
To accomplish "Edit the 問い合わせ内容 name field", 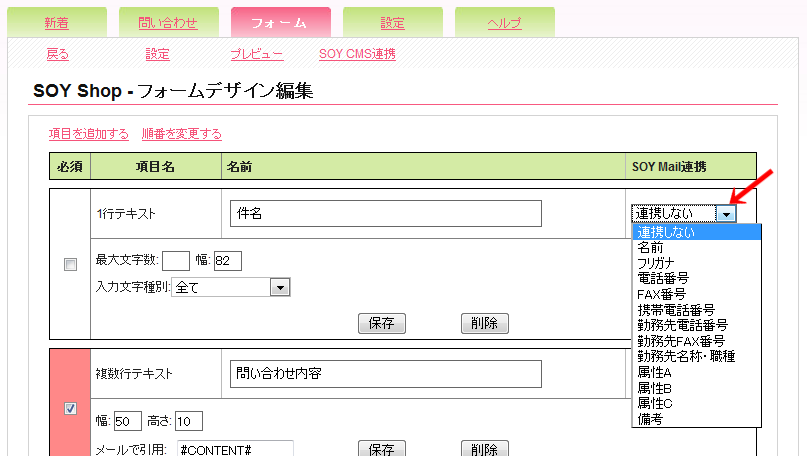I will click(x=386, y=374).
